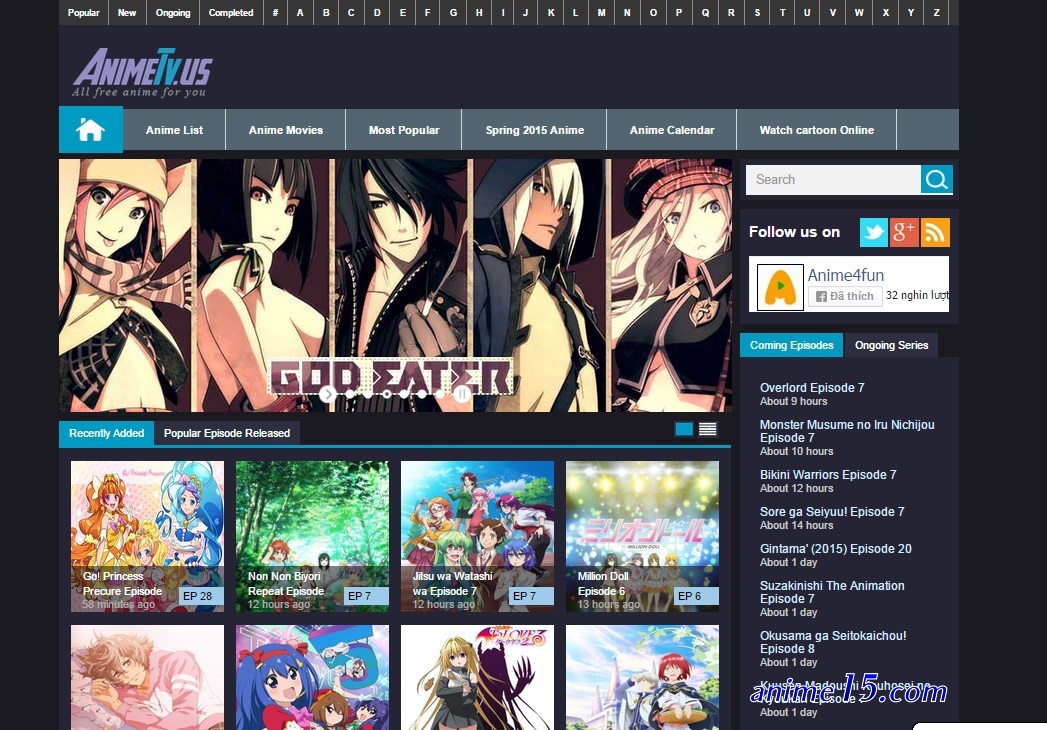Open the Popular top menu
Image resolution: width=1047 pixels, height=730 pixels.
(x=83, y=13)
